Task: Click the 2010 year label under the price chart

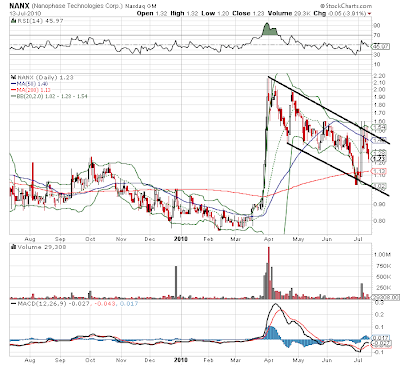Action: pyautogui.click(x=181, y=239)
